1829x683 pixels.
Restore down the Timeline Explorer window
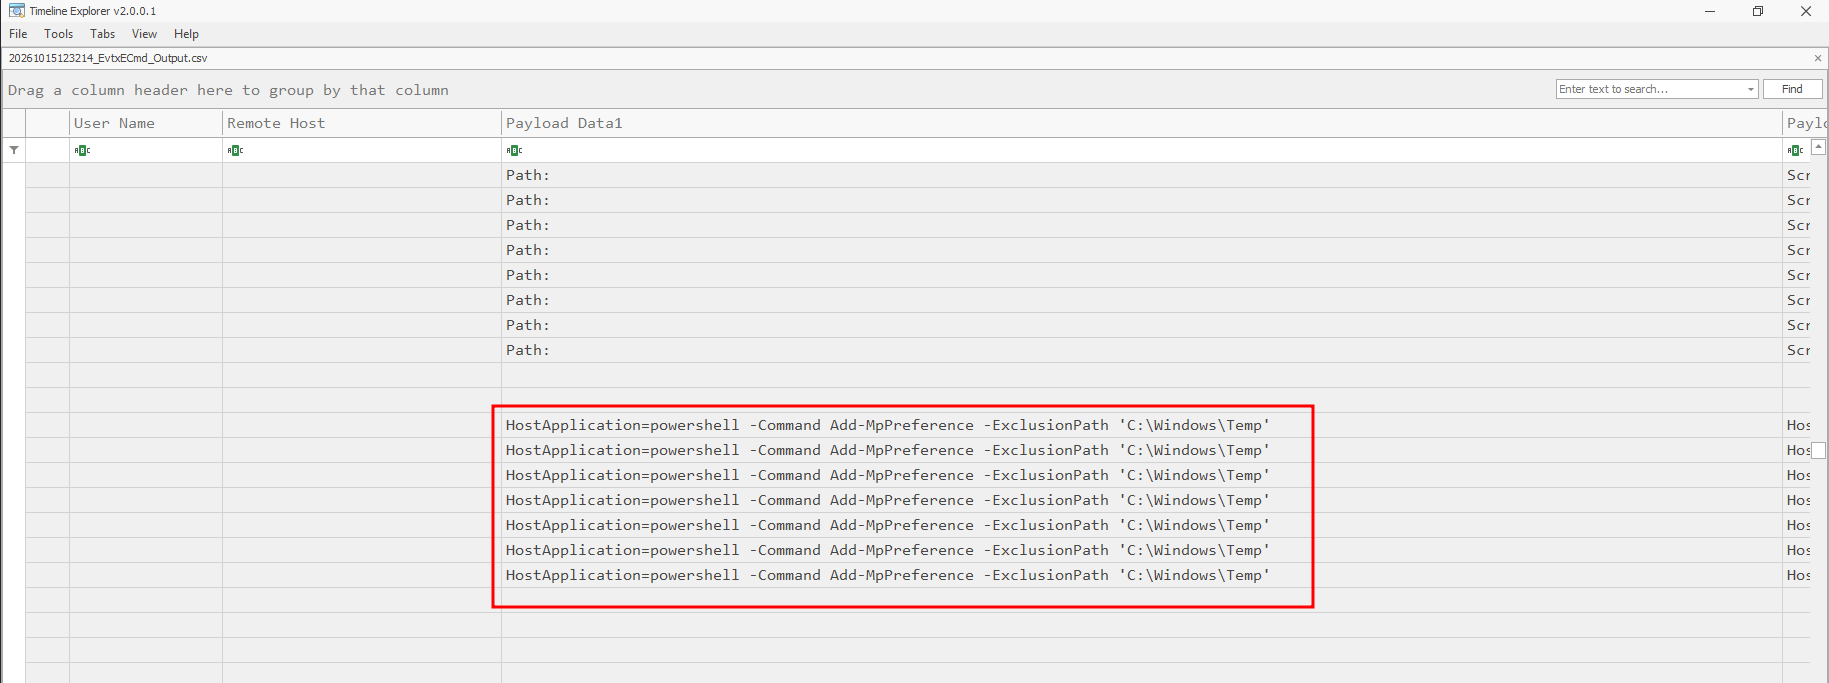tap(1758, 11)
